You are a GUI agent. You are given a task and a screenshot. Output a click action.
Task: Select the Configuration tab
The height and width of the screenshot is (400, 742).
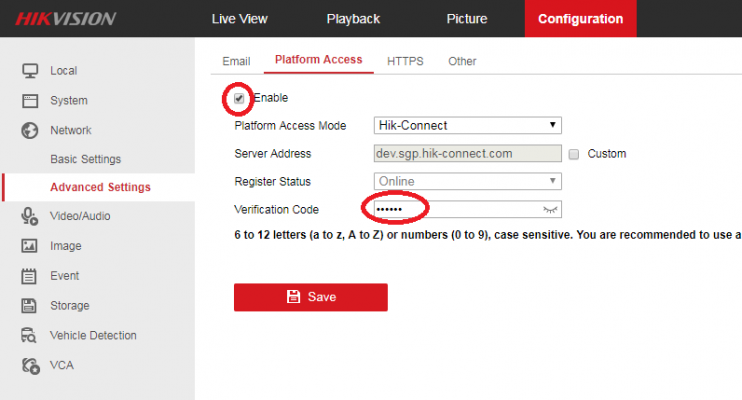[581, 18]
